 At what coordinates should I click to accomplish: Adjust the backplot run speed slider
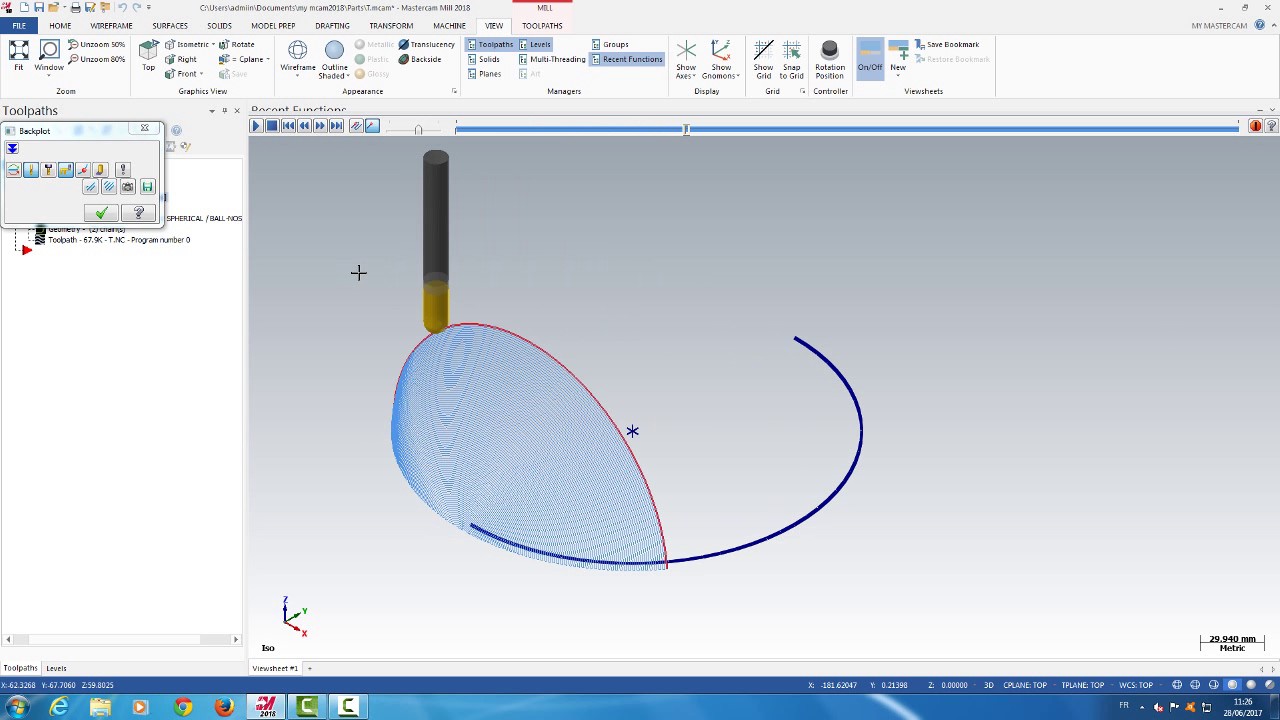(419, 128)
